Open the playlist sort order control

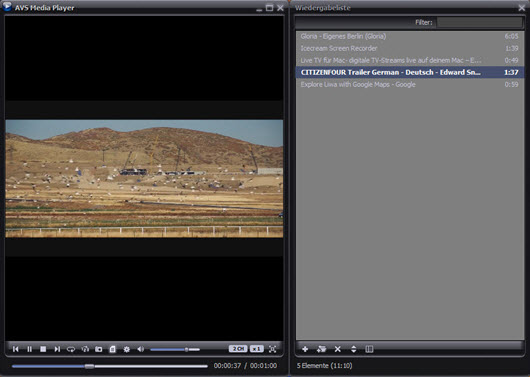pyautogui.click(x=354, y=349)
